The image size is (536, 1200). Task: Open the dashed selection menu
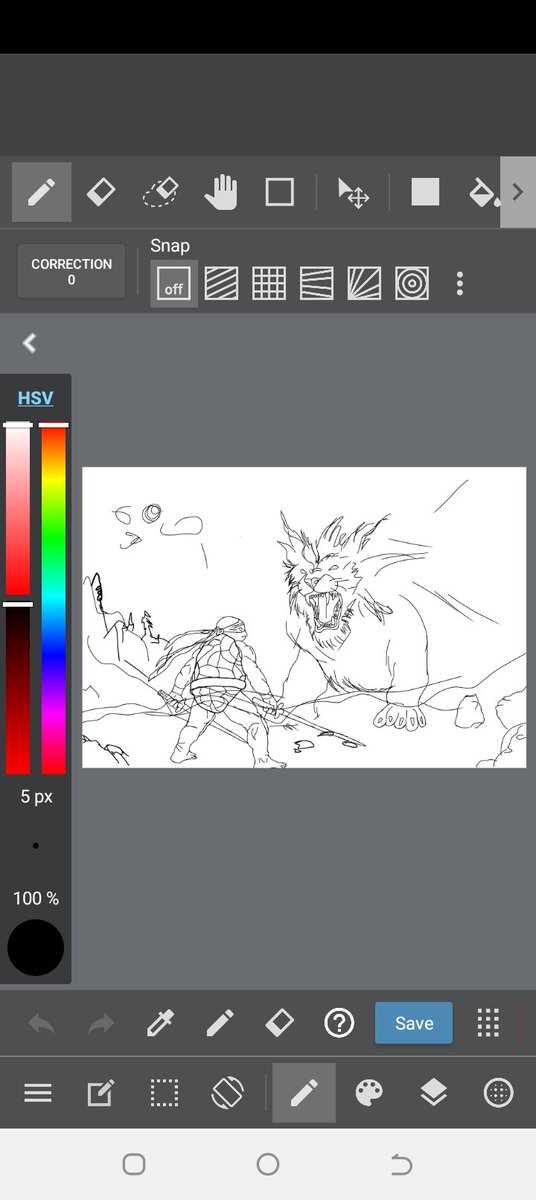point(164,1093)
